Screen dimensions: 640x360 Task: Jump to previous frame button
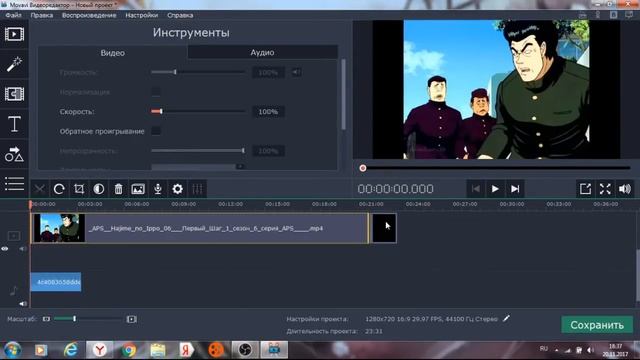[476, 189]
